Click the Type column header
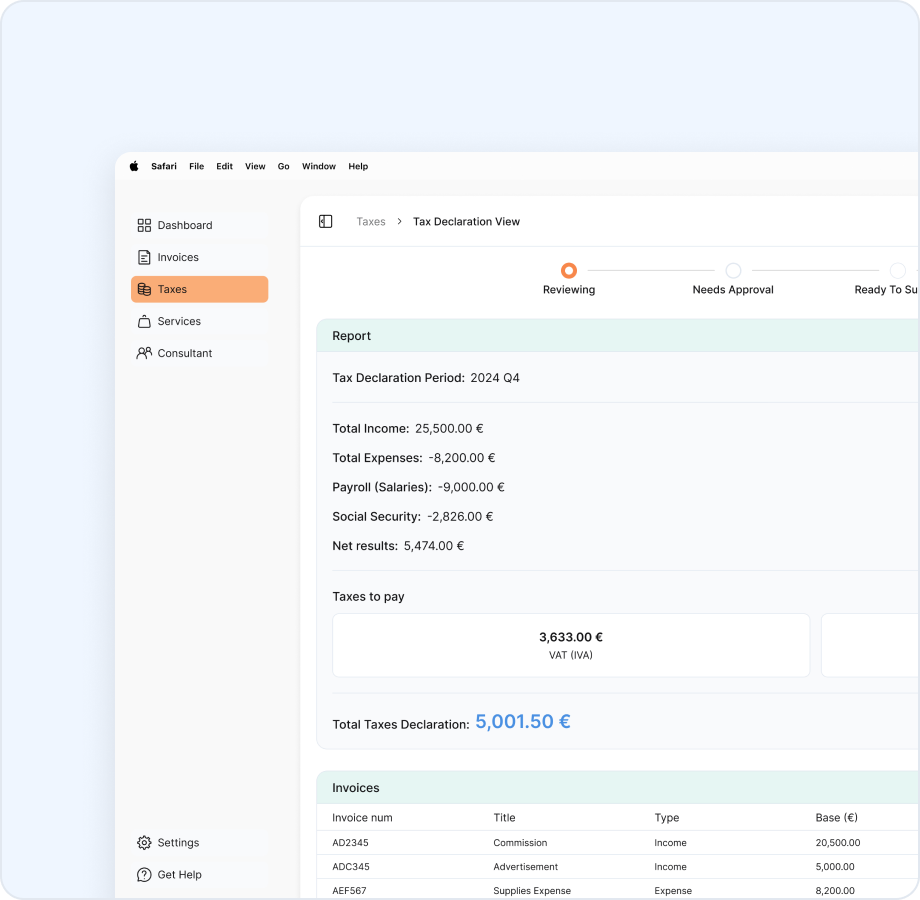 point(667,818)
